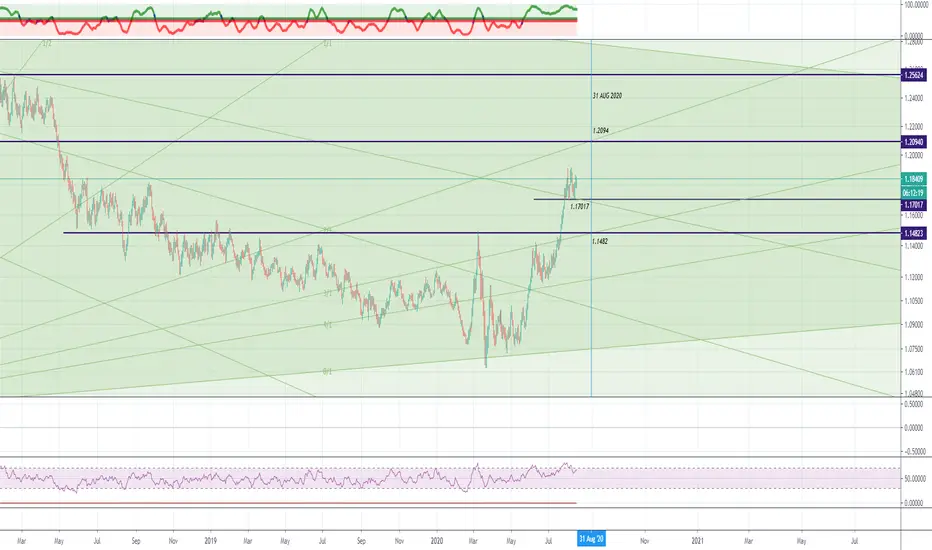Click the 1.10500 price scale value
932x550 pixels.
[914, 301]
